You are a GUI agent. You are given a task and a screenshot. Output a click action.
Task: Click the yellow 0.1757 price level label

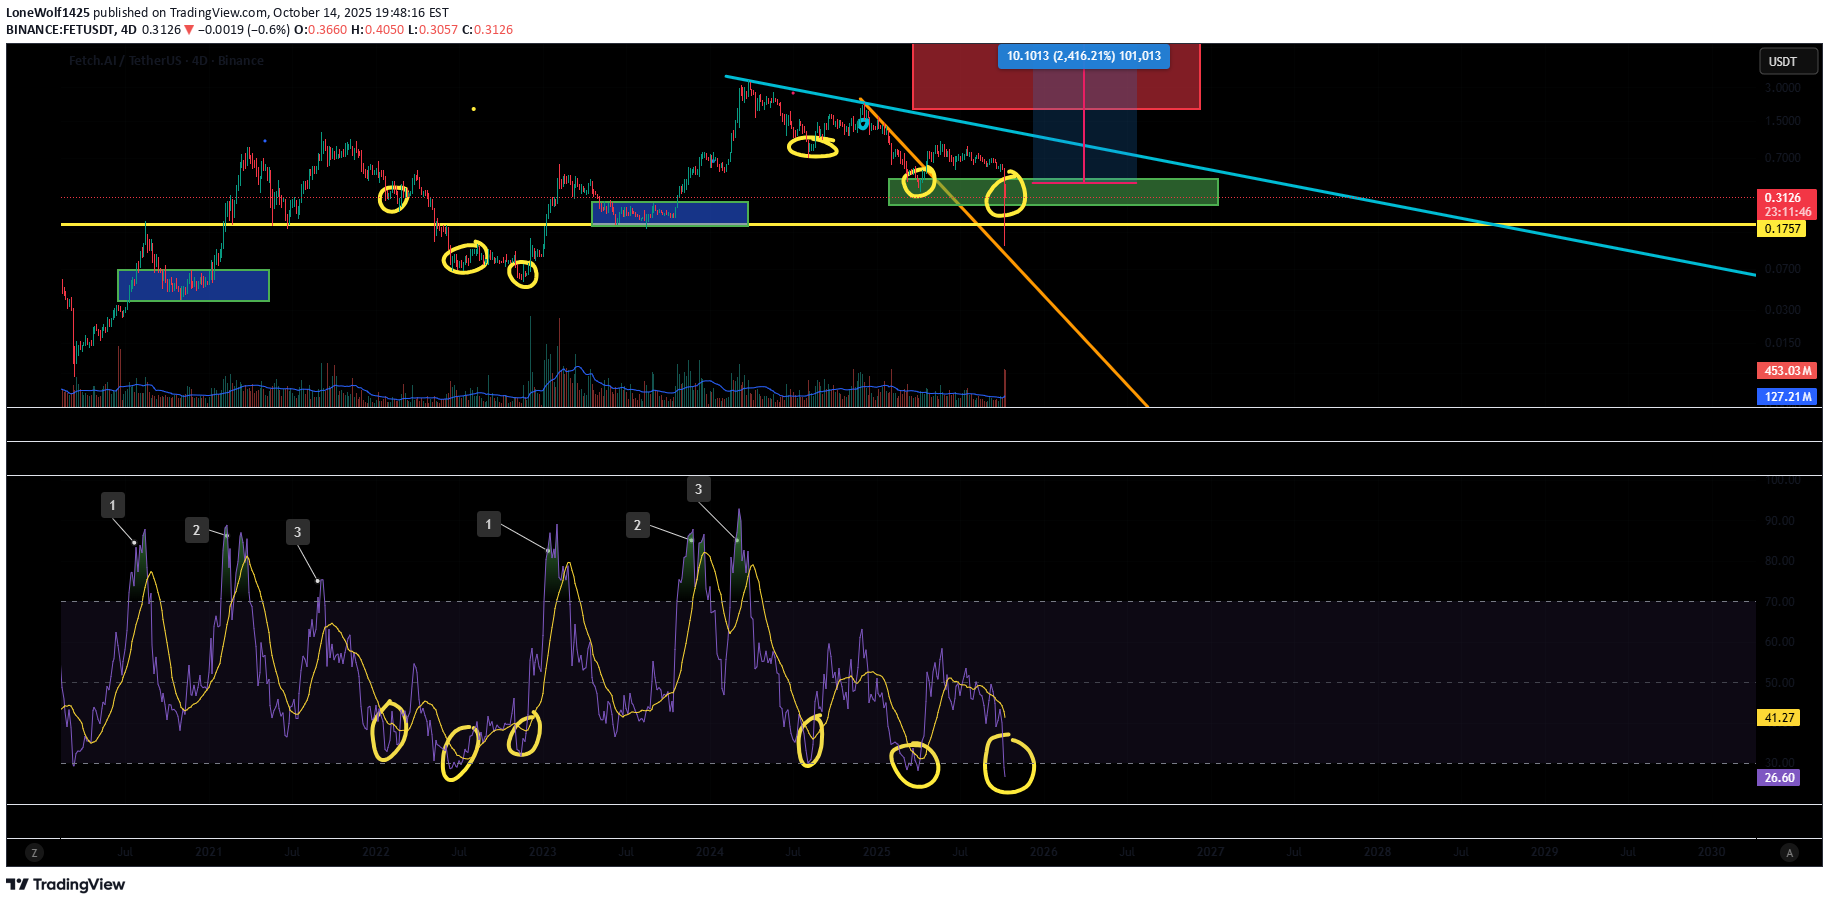click(x=1782, y=229)
